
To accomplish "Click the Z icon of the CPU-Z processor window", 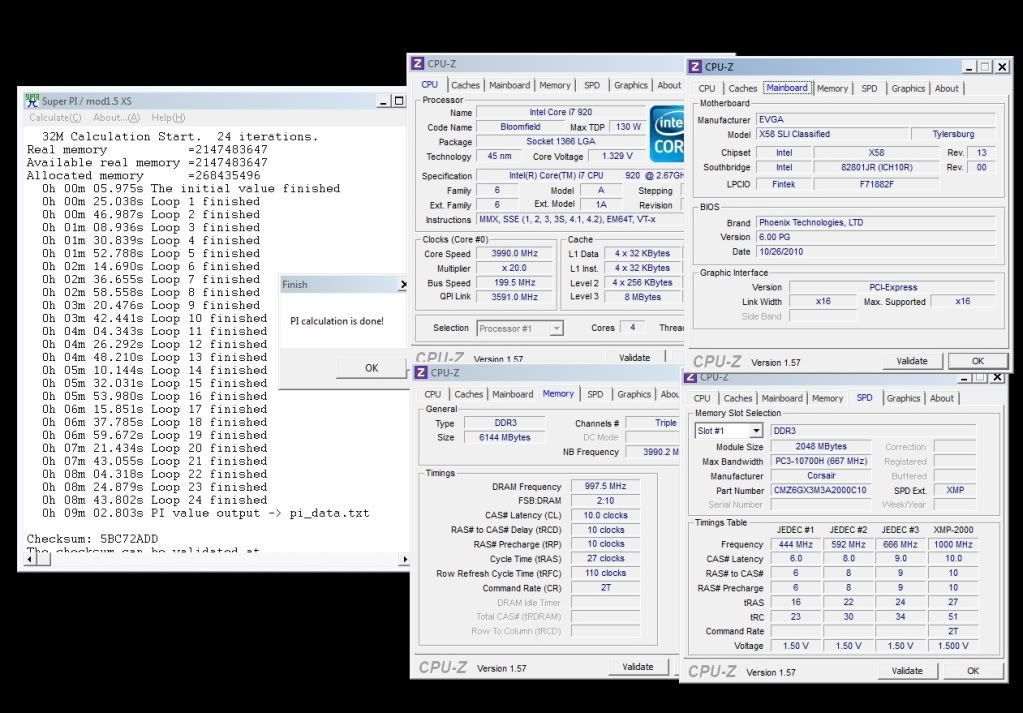I will click(x=418, y=63).
